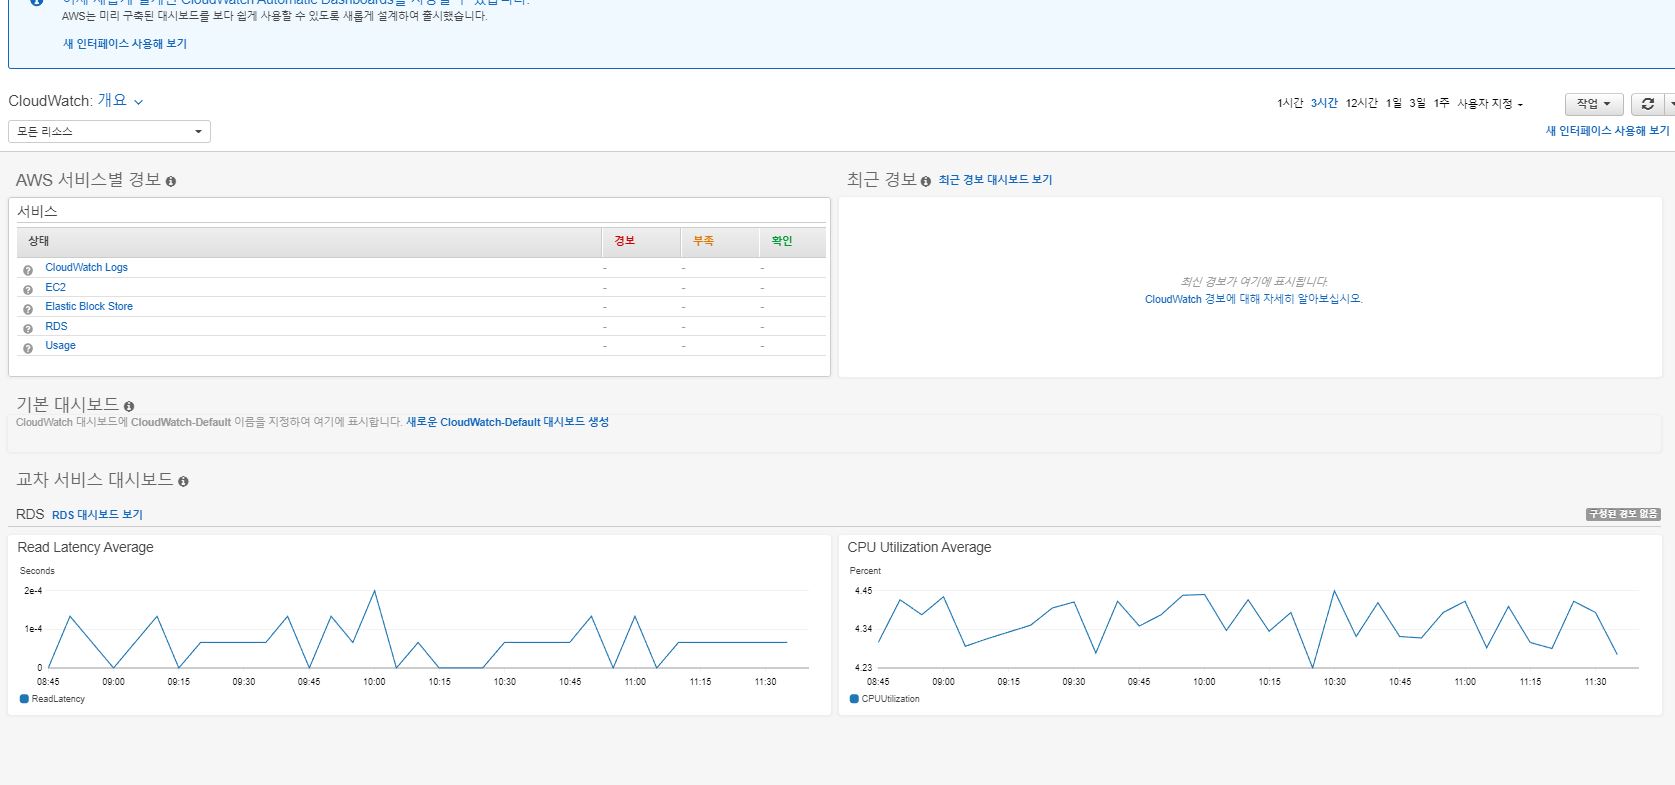Click 새 인터페이스 사용해 보기 link below 작업 button
The height and width of the screenshot is (785, 1675).
coord(1608,131)
